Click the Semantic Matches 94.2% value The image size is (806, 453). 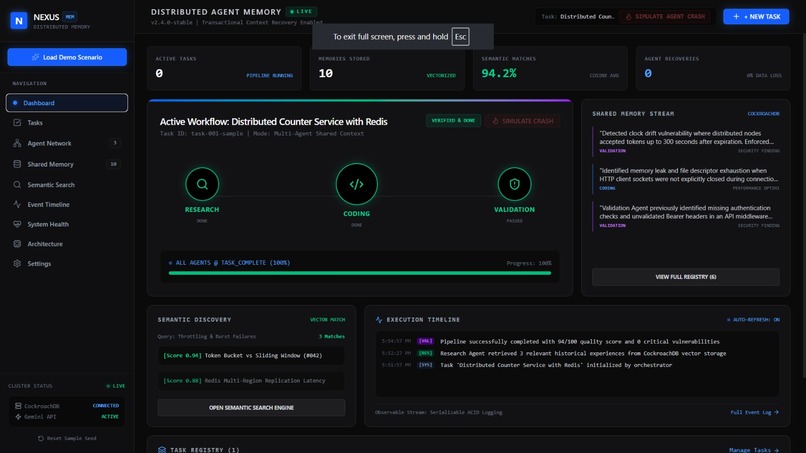[499, 74]
